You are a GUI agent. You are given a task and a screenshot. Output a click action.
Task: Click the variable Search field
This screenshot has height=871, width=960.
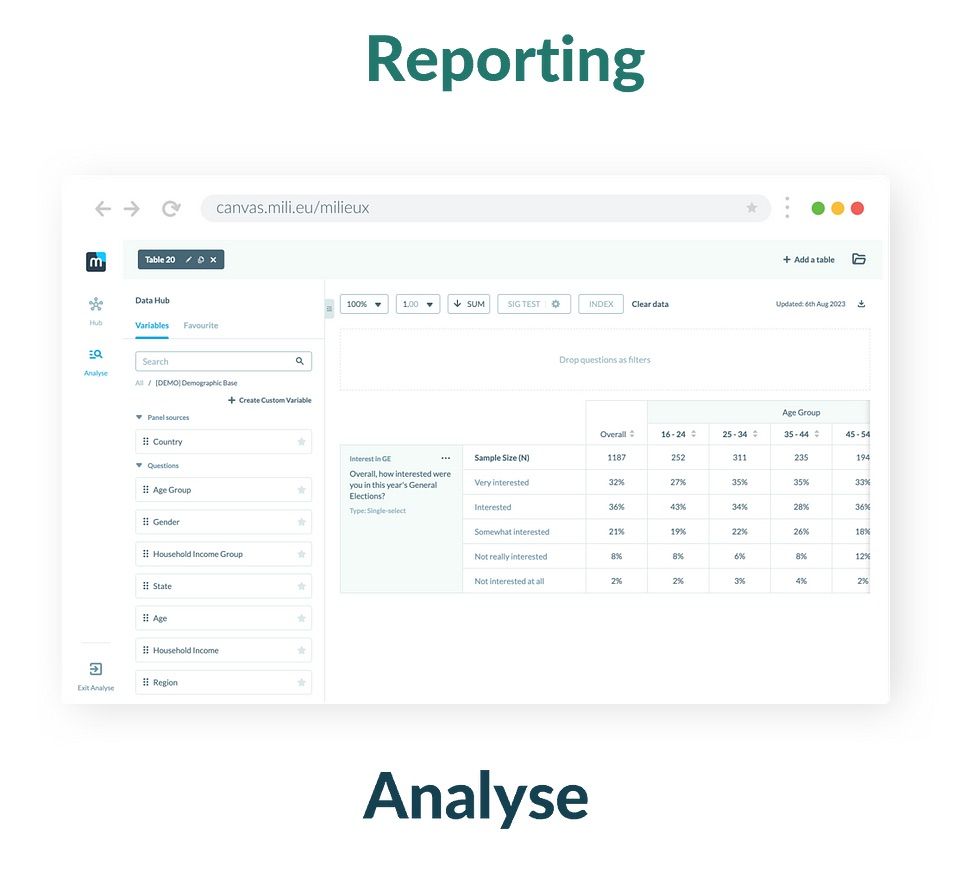click(x=217, y=361)
